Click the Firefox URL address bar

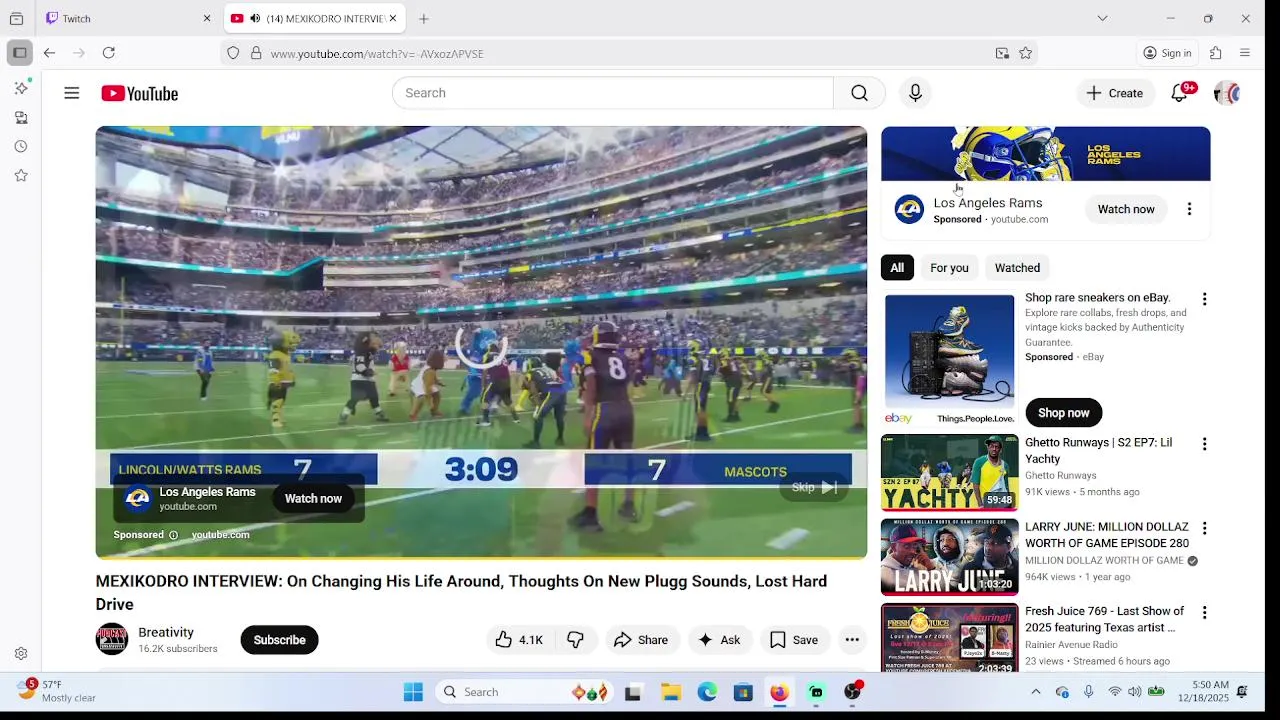(630, 53)
